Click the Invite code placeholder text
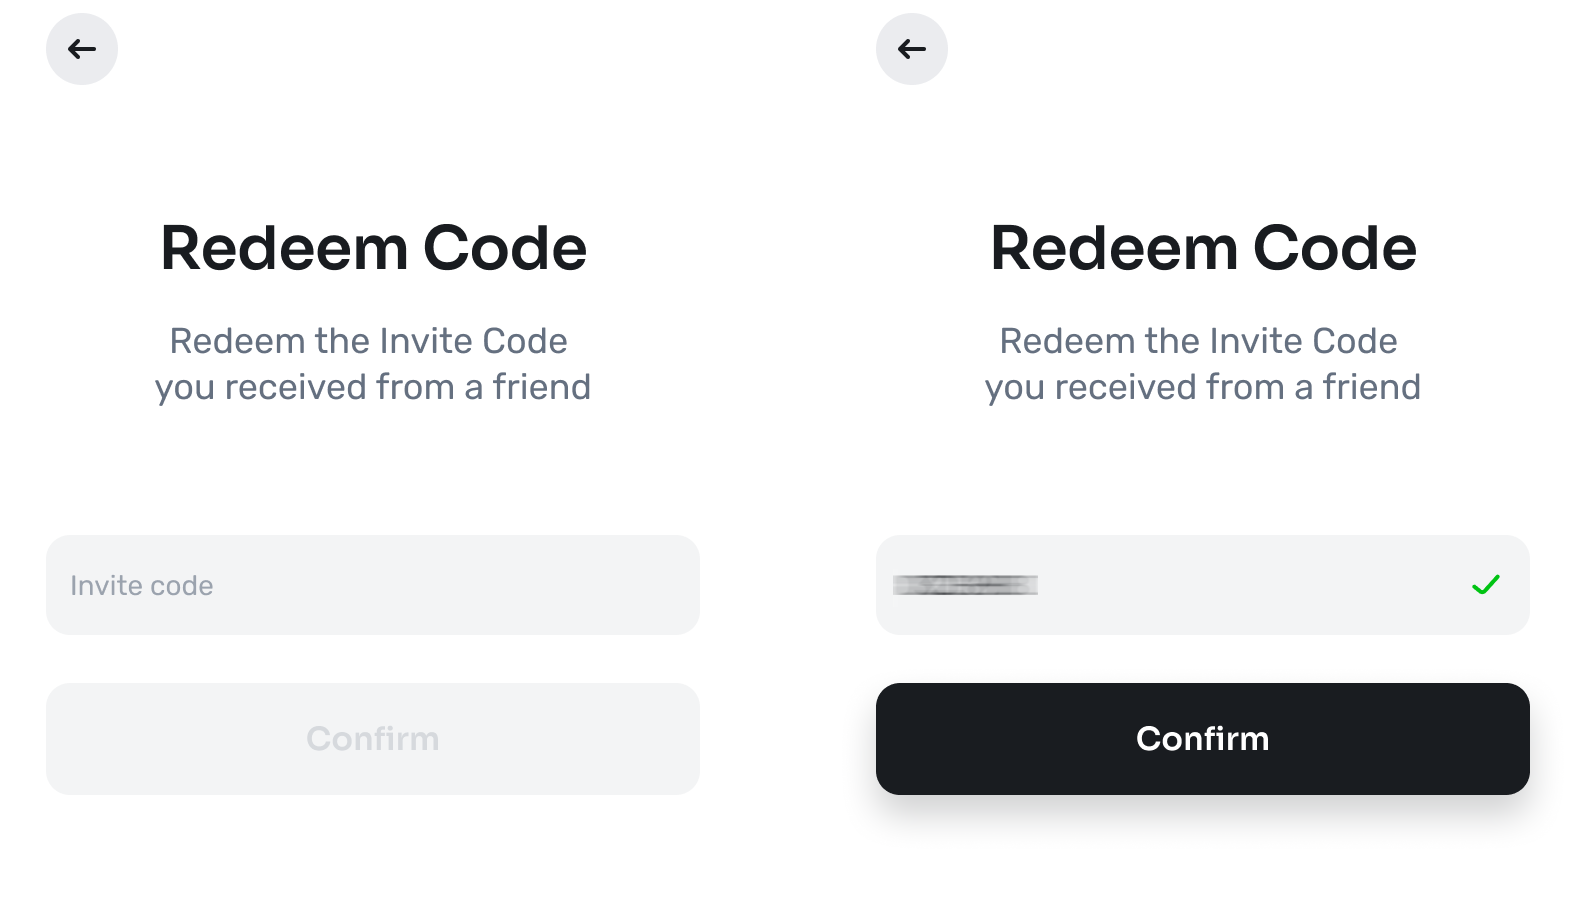The width and height of the screenshot is (1578, 905). (141, 585)
